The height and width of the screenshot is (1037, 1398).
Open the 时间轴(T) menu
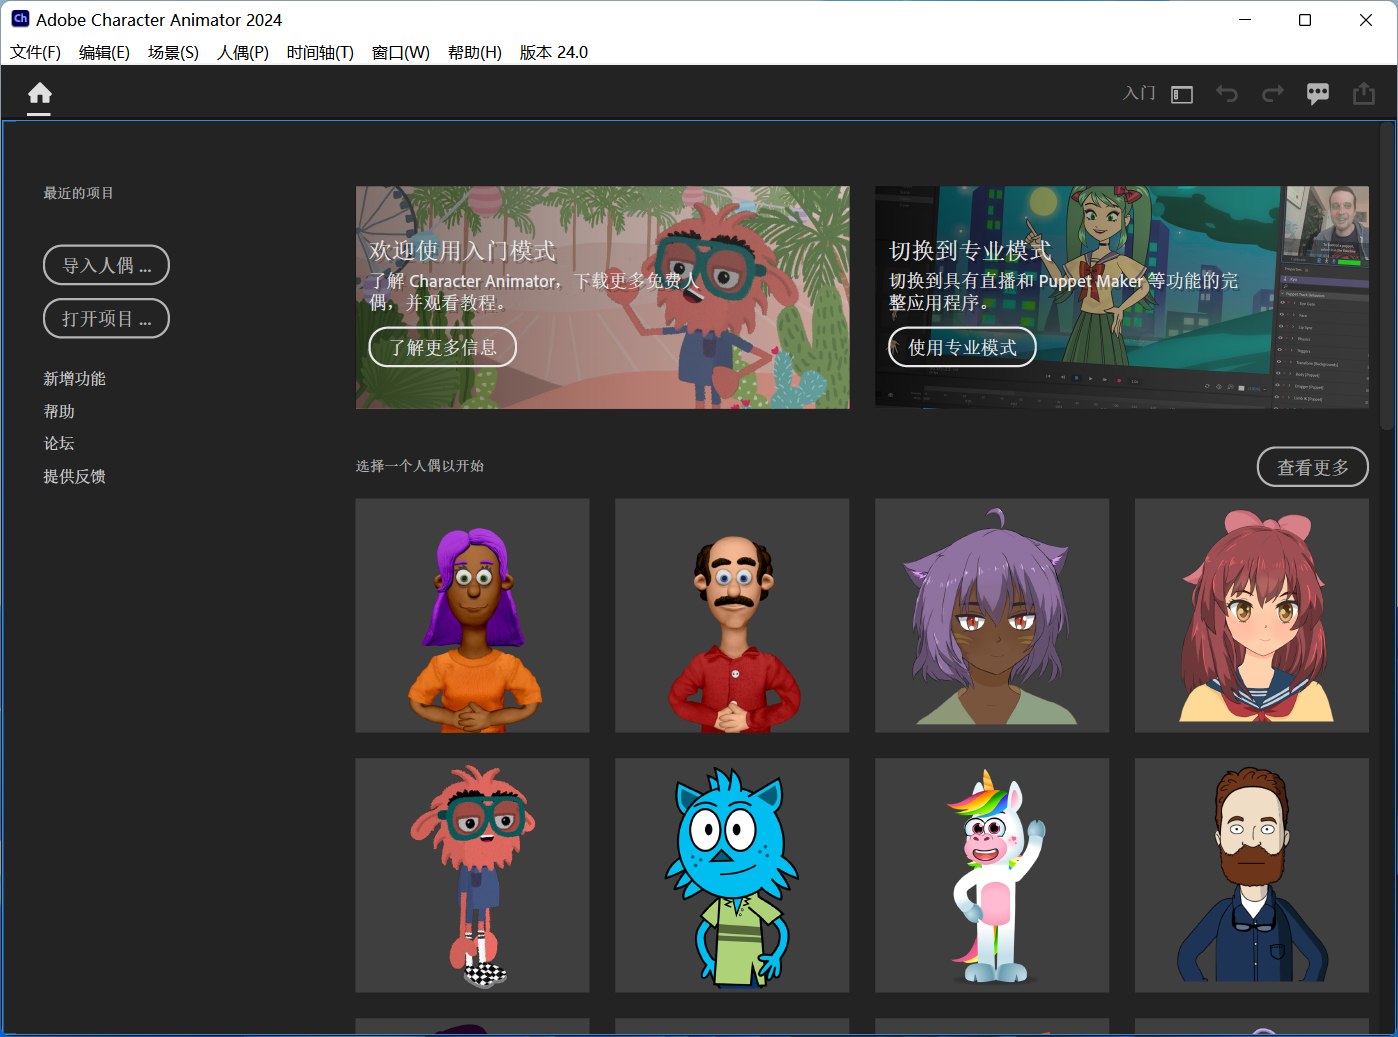point(320,52)
